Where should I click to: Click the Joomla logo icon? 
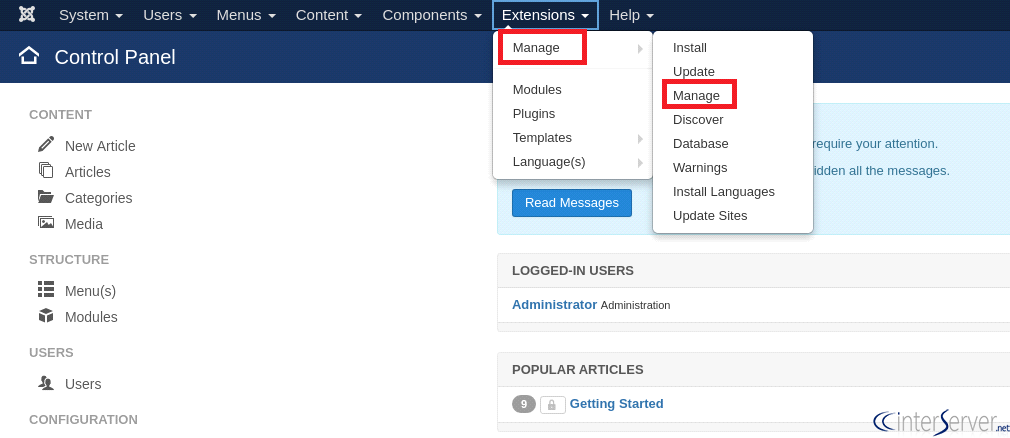(26, 15)
